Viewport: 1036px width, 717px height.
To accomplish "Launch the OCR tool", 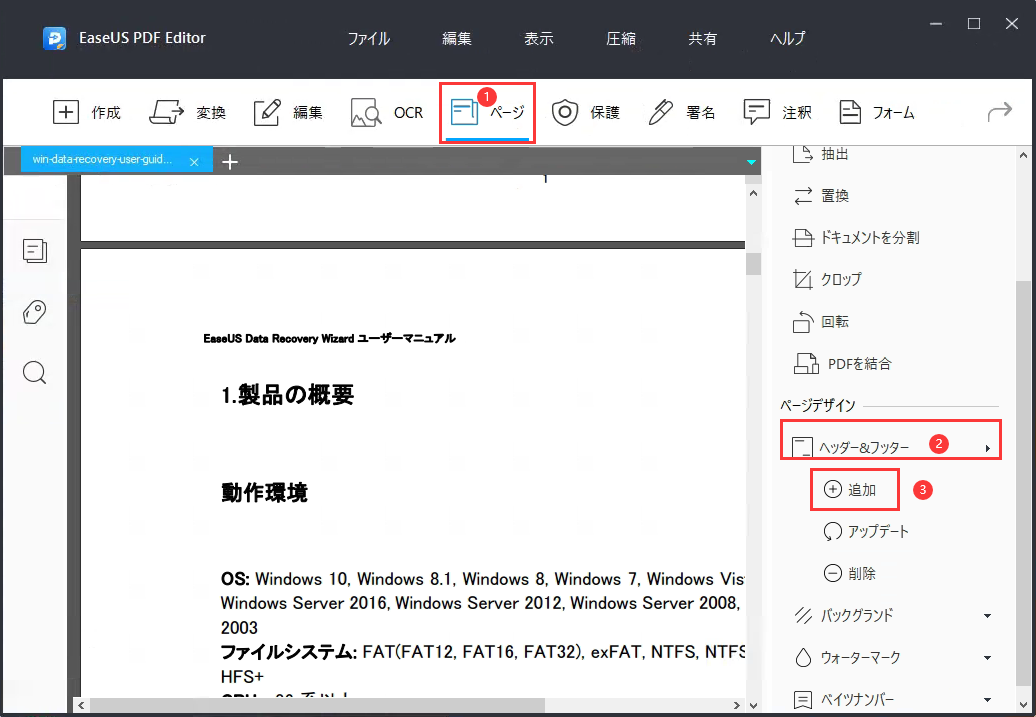I will [390, 112].
